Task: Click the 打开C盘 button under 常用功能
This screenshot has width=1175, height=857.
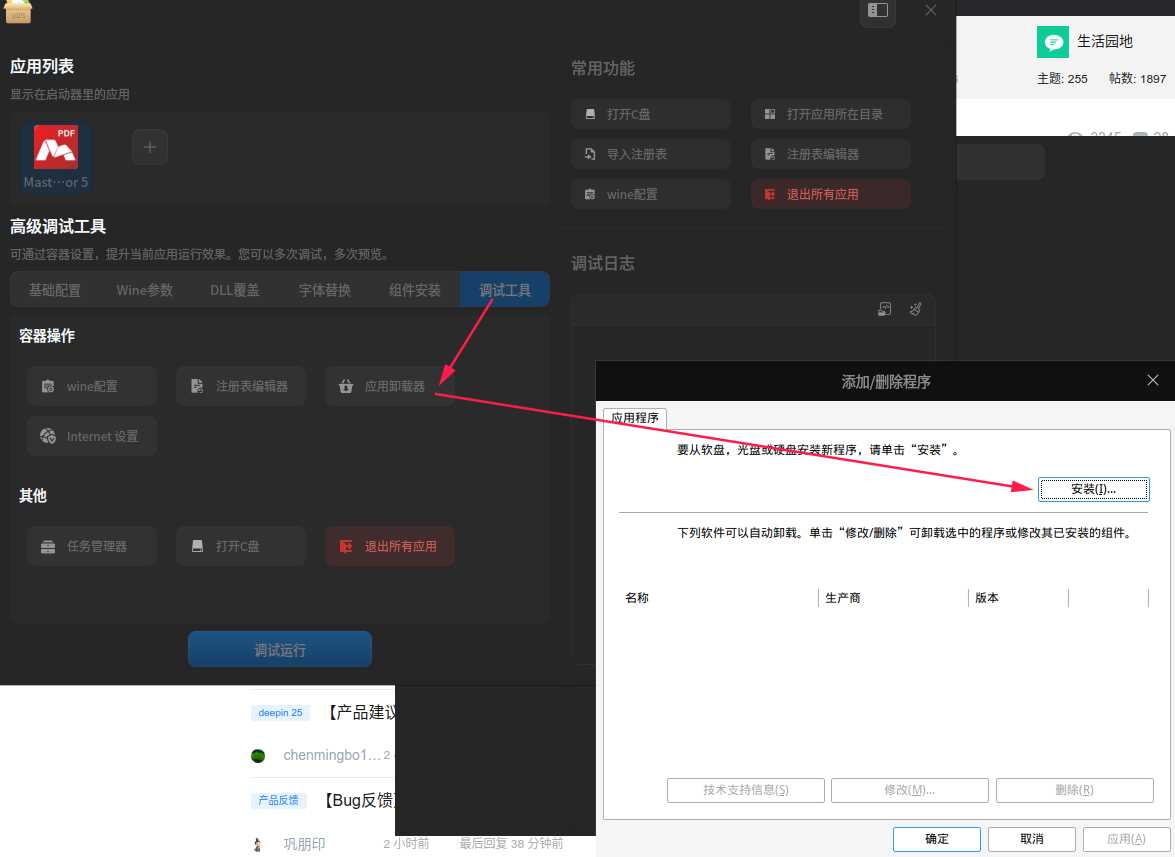Action: click(650, 114)
